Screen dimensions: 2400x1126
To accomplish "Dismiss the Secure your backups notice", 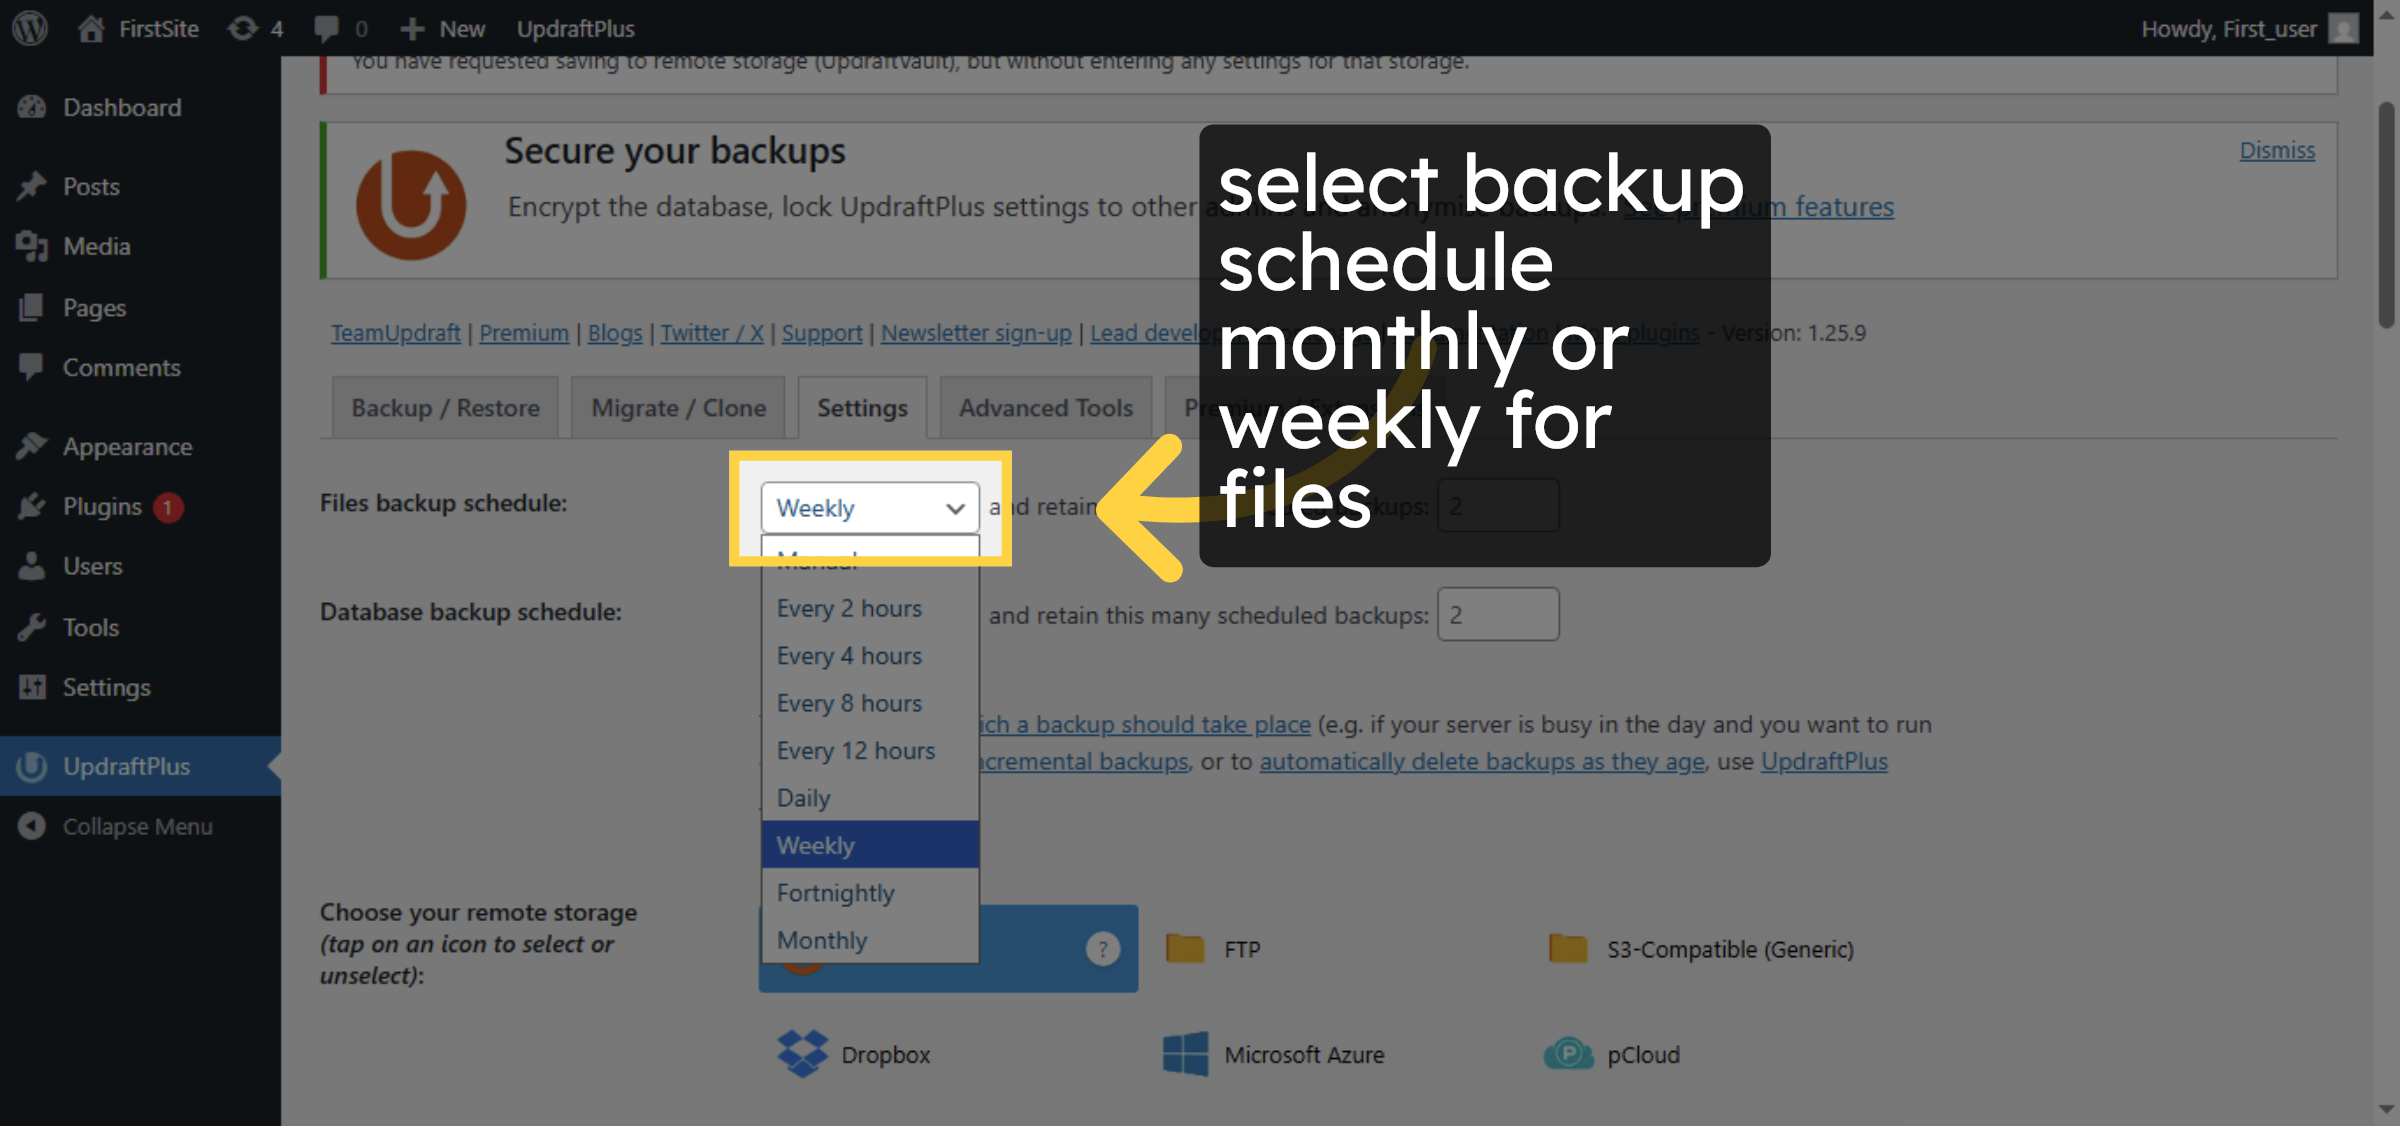I will click(2276, 149).
